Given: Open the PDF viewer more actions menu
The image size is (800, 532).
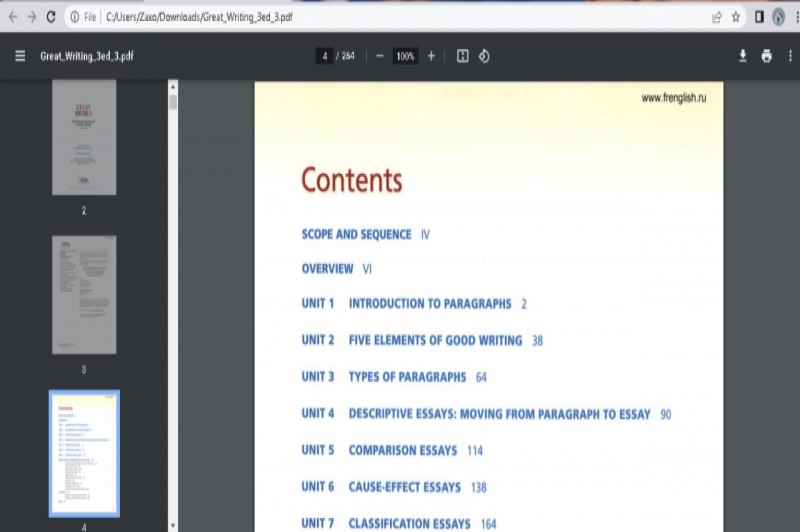Looking at the screenshot, I should (x=790, y=56).
